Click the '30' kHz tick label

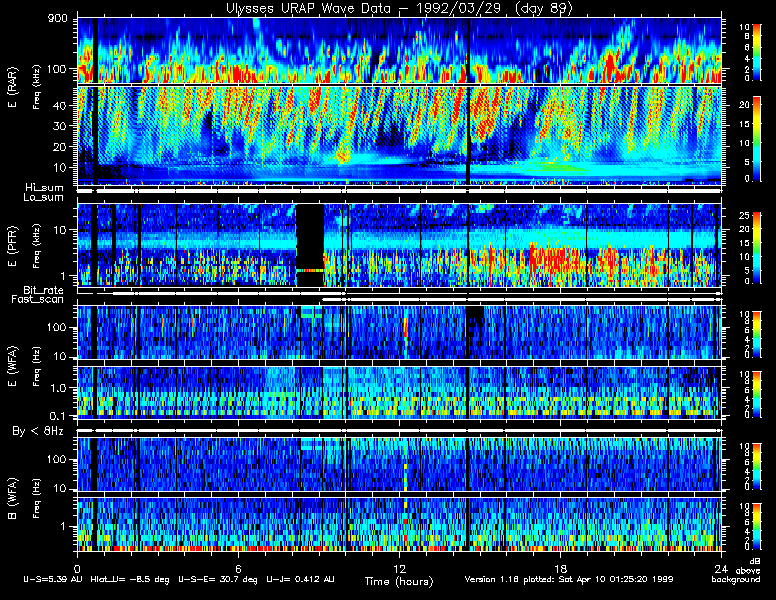(x=59, y=126)
